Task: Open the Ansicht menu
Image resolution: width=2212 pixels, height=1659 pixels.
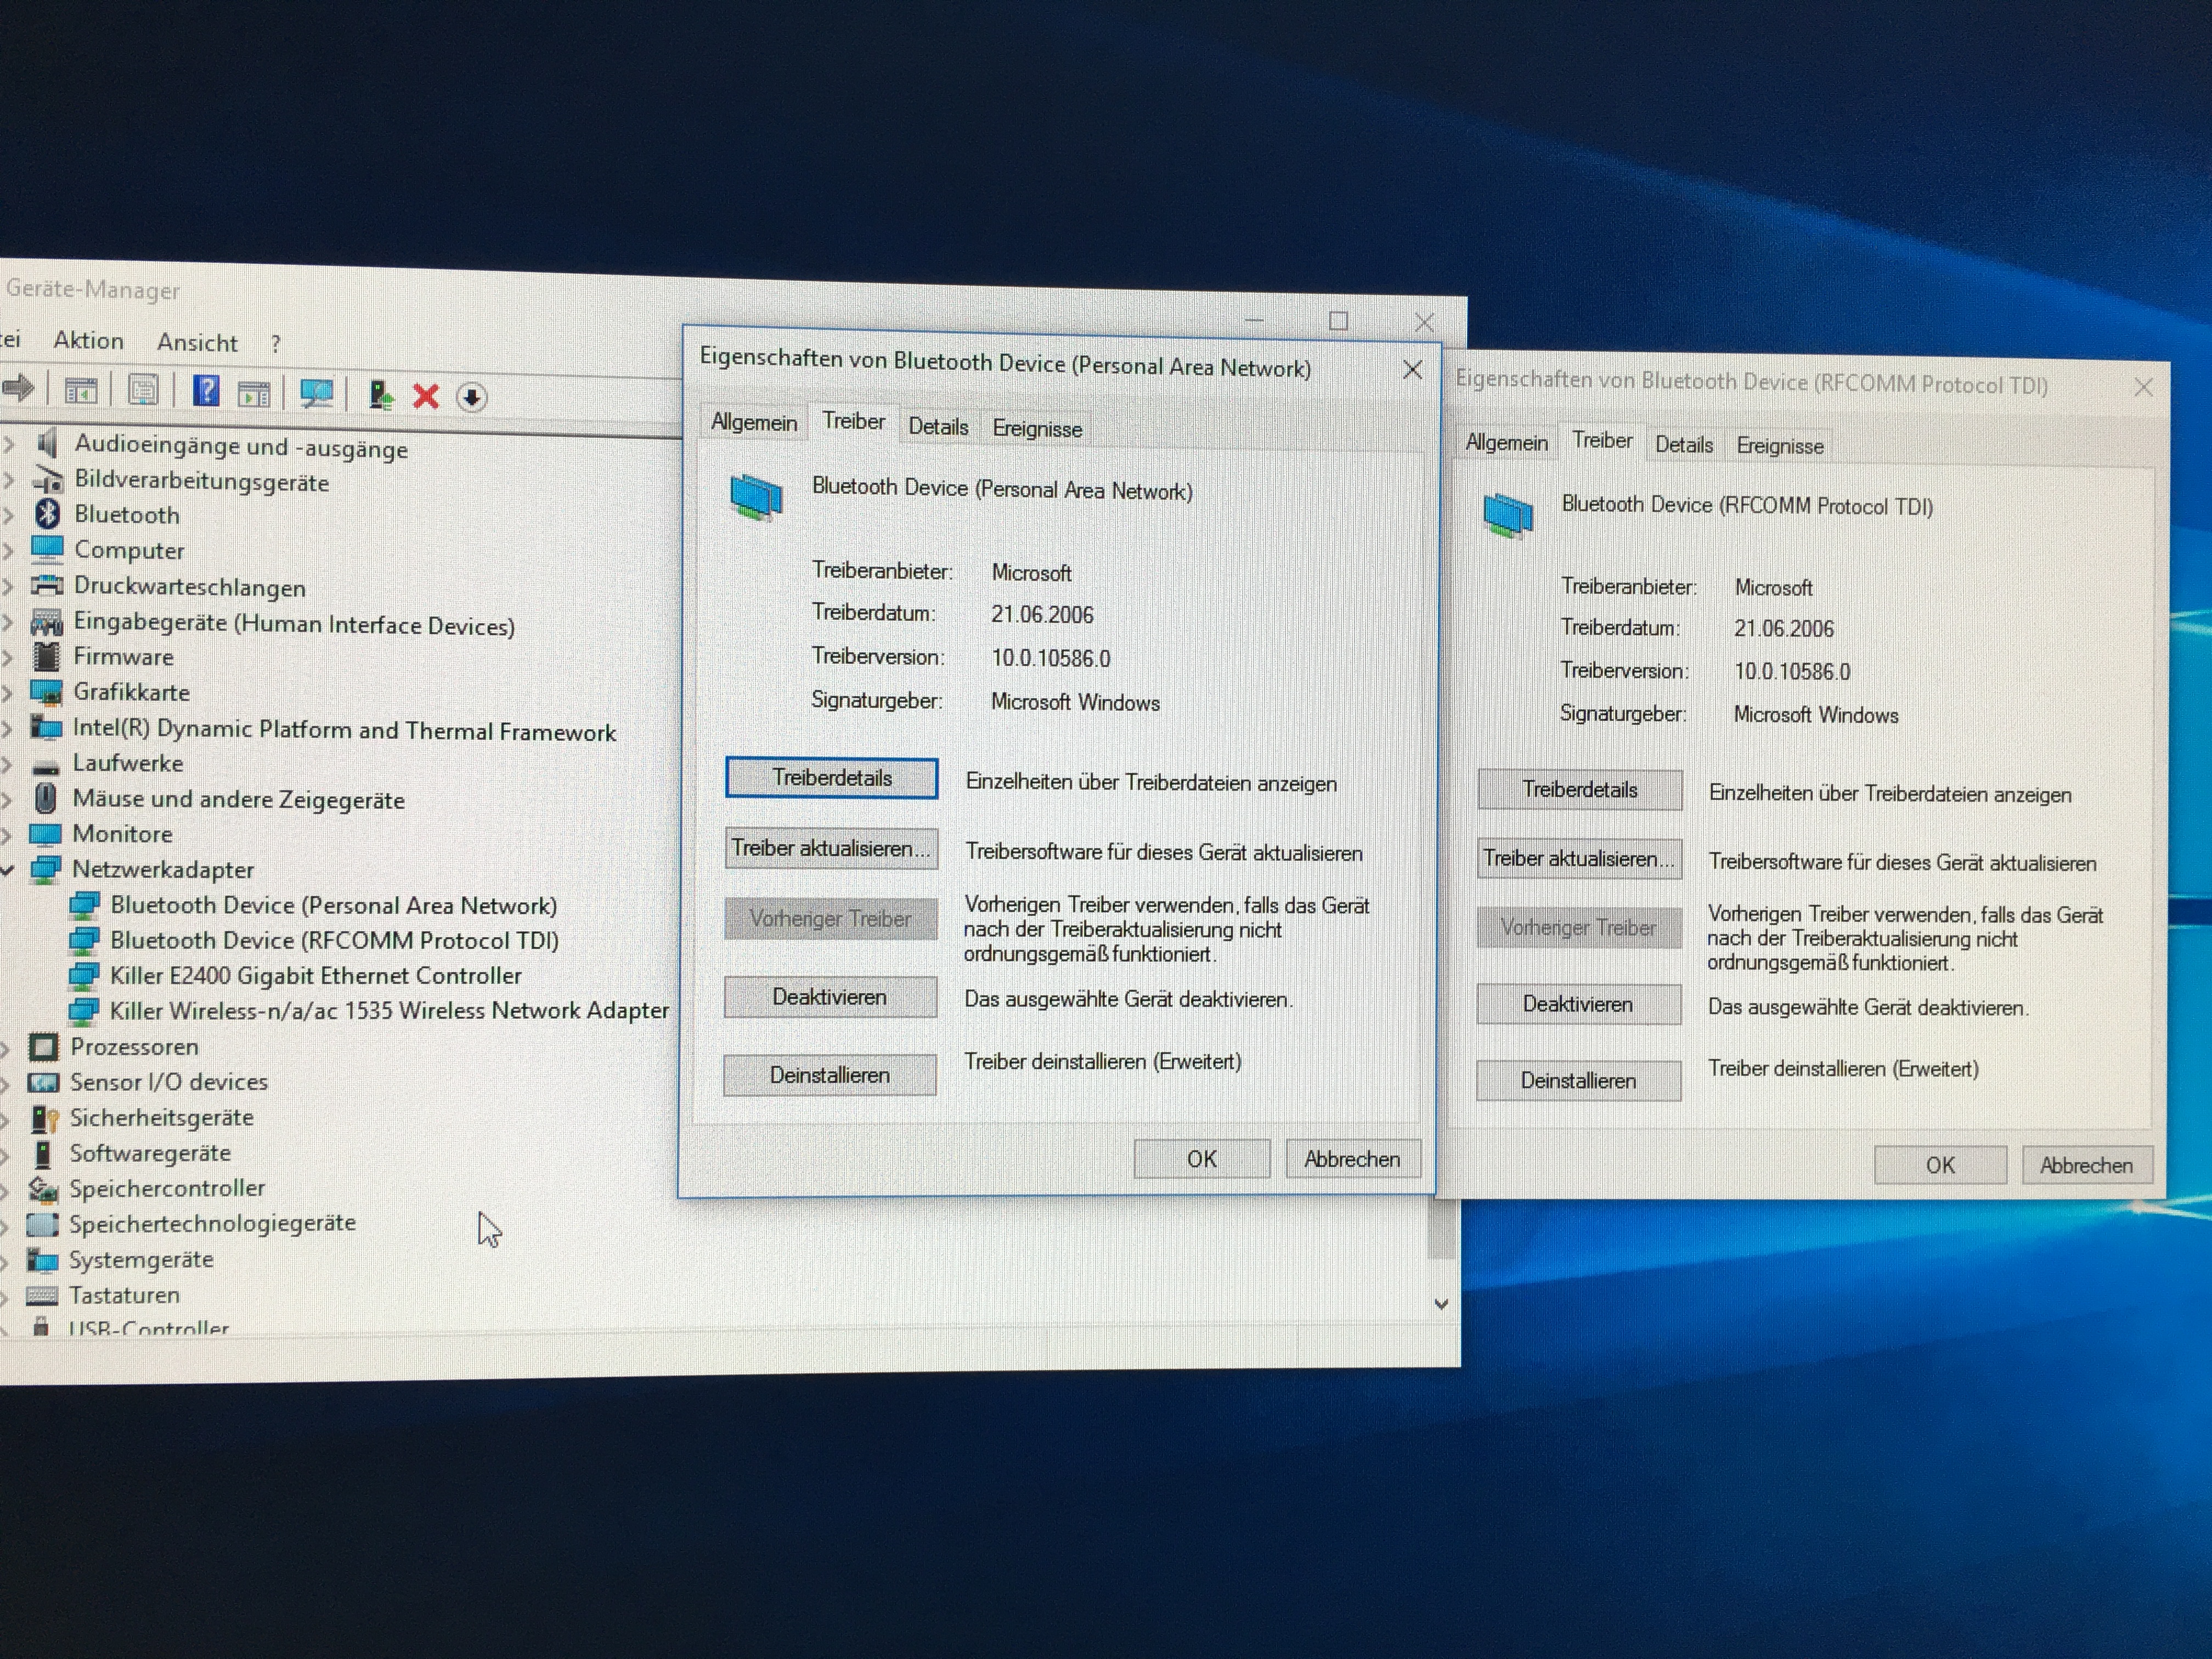Action: tap(197, 343)
